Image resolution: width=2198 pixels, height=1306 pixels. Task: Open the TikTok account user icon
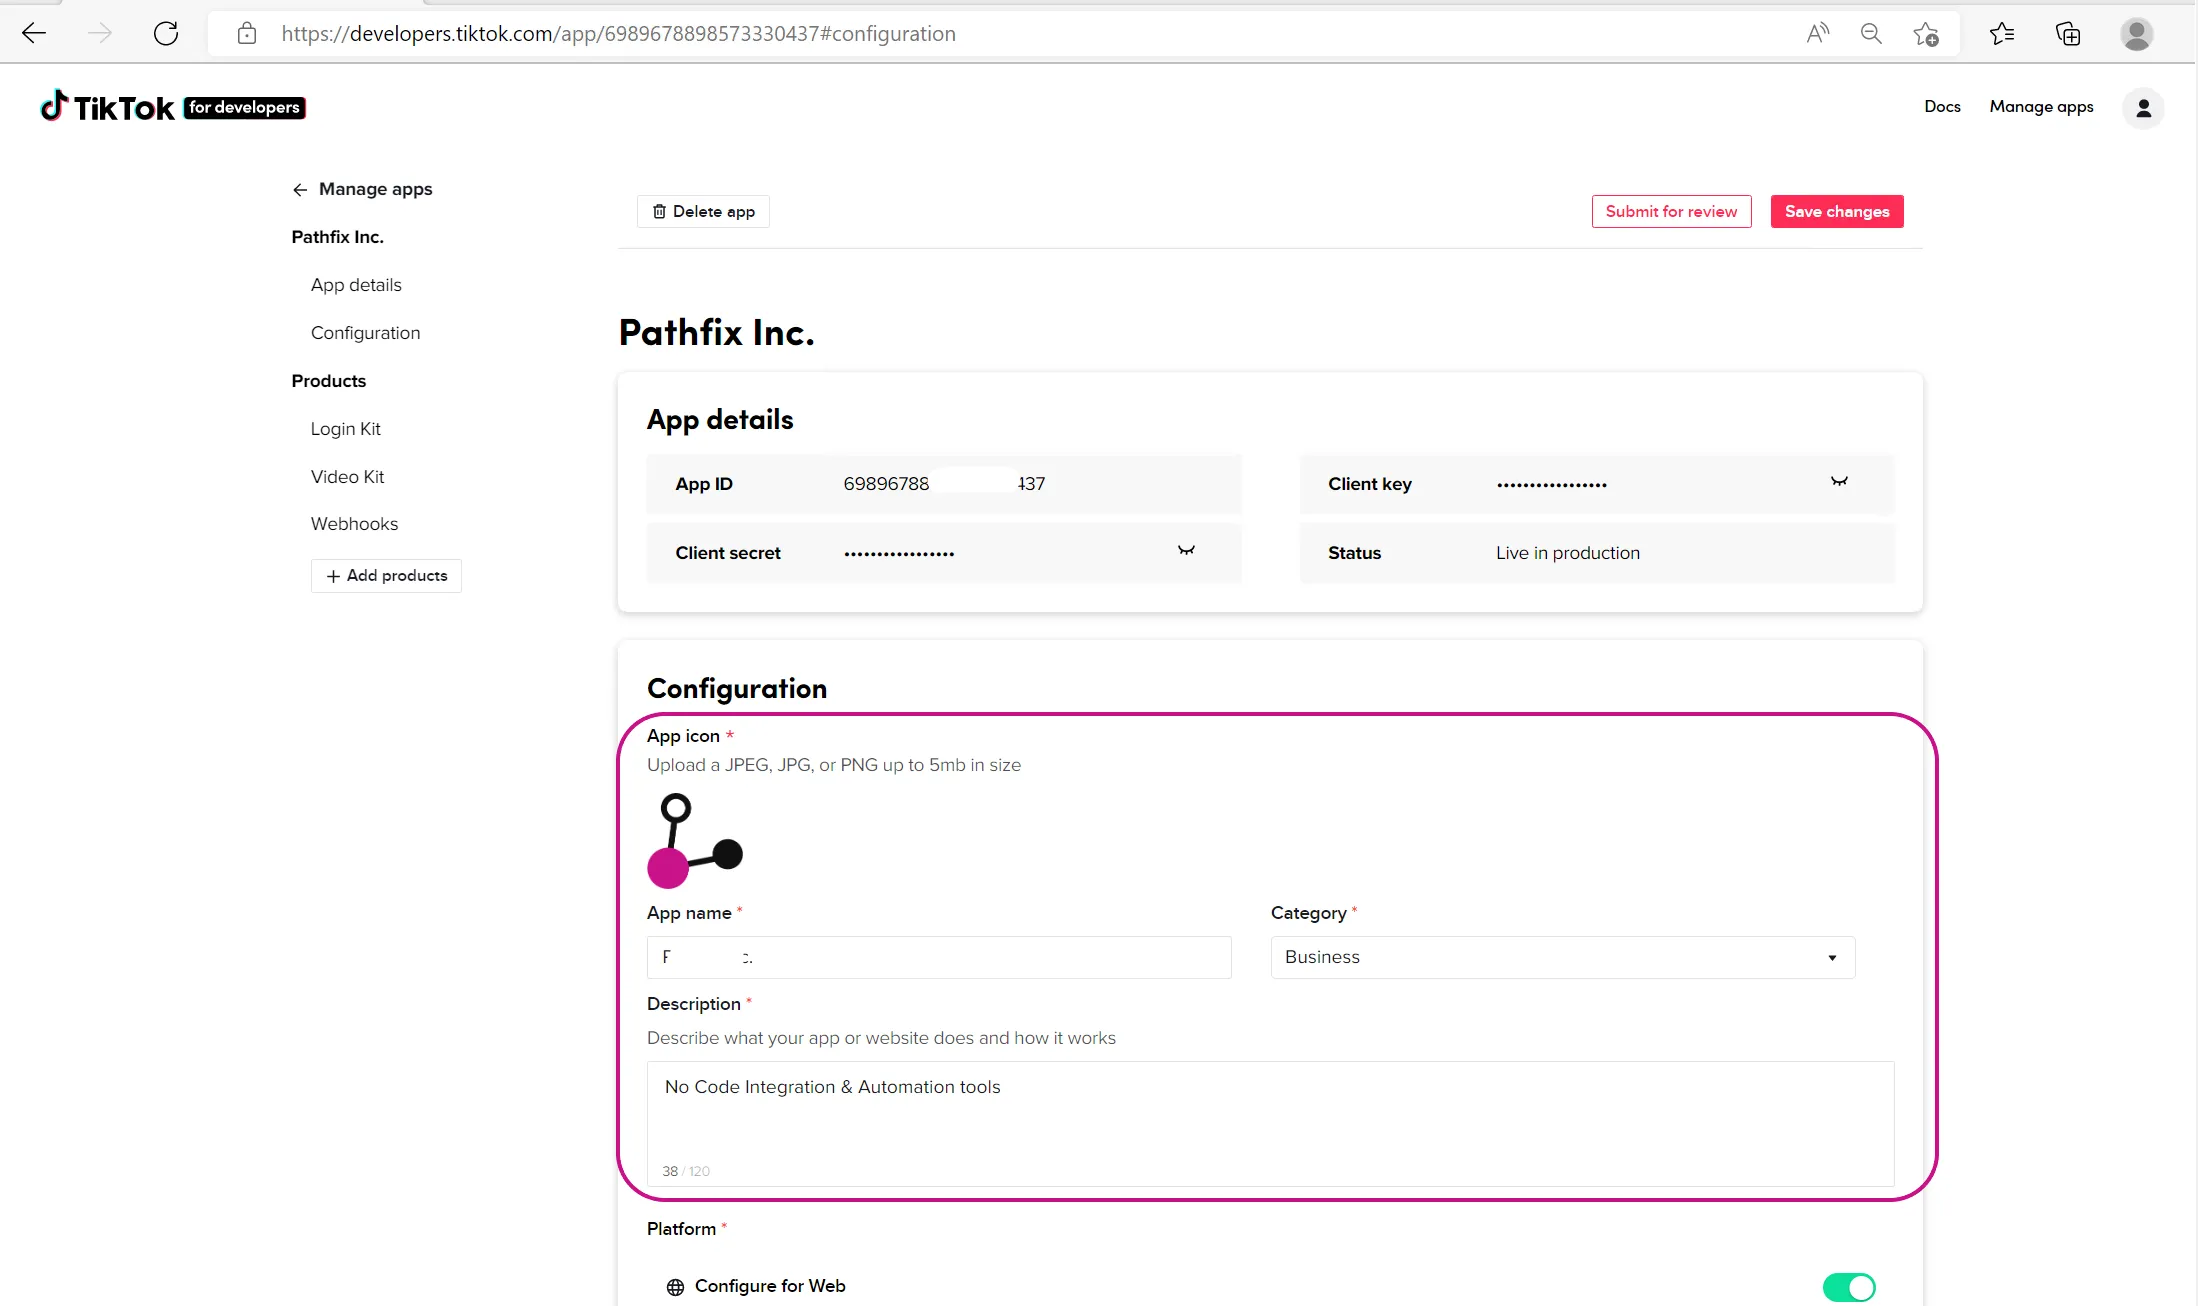(2143, 108)
